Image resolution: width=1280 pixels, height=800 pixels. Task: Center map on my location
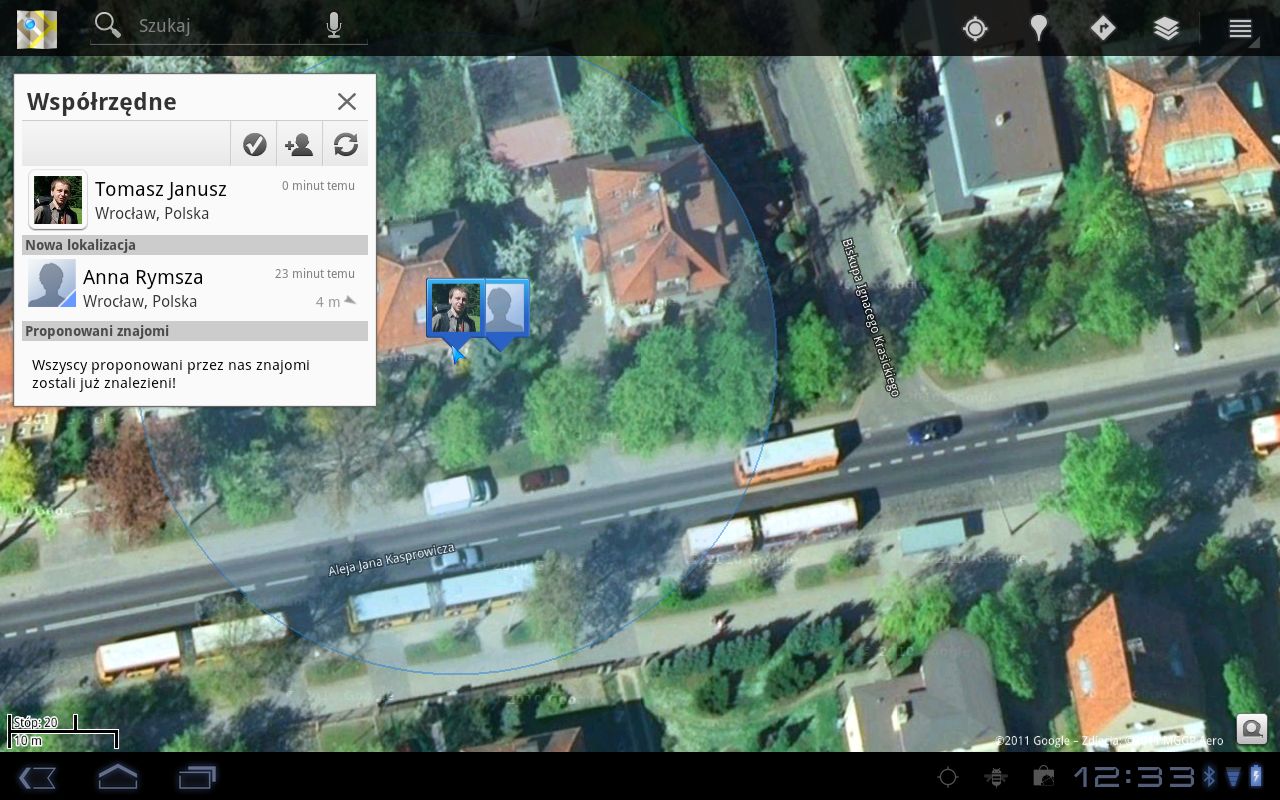pos(975,28)
